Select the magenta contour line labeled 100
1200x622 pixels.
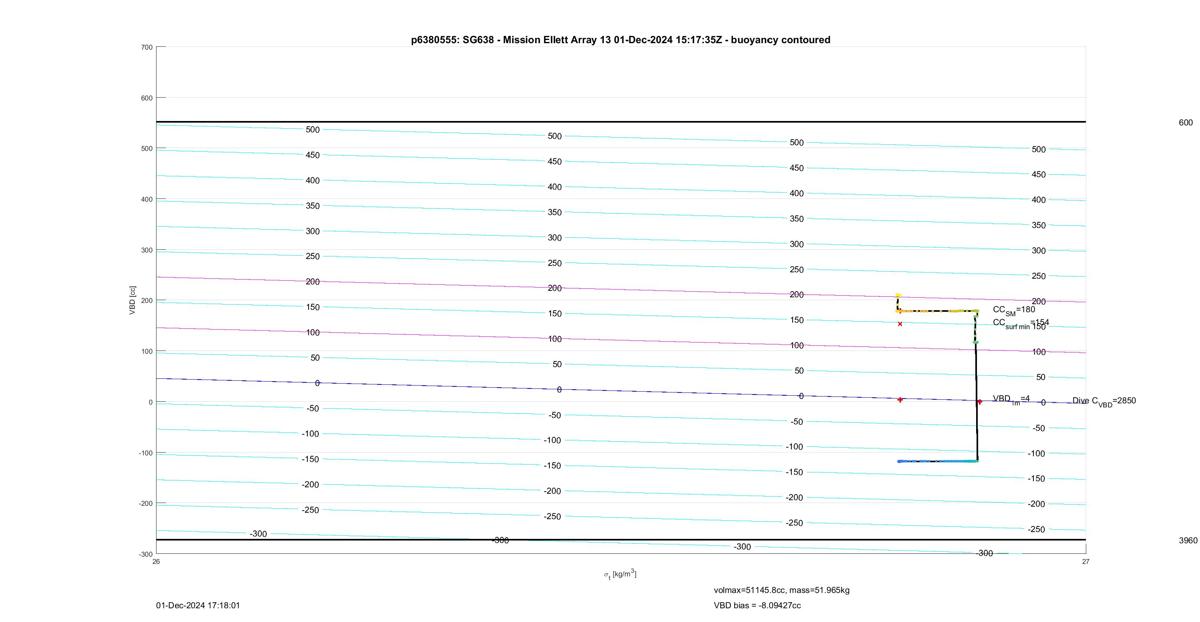click(x=621, y=340)
